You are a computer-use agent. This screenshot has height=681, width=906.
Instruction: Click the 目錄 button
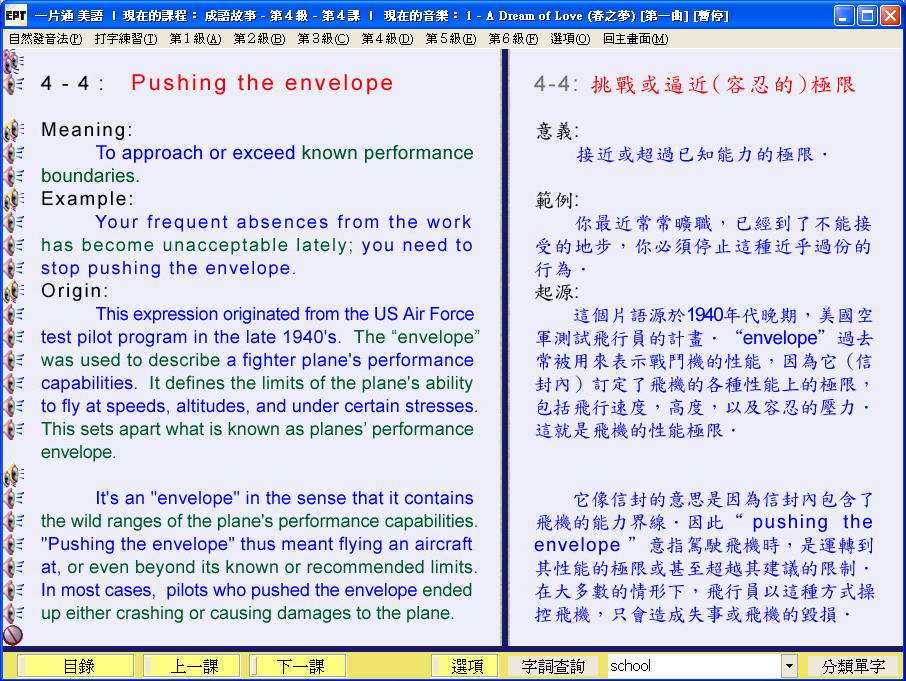pos(78,666)
